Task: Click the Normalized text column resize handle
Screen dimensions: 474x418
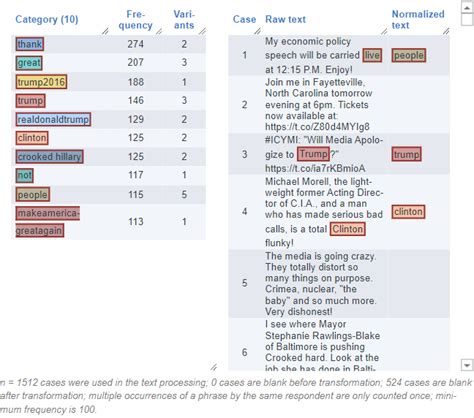Action: [446, 31]
